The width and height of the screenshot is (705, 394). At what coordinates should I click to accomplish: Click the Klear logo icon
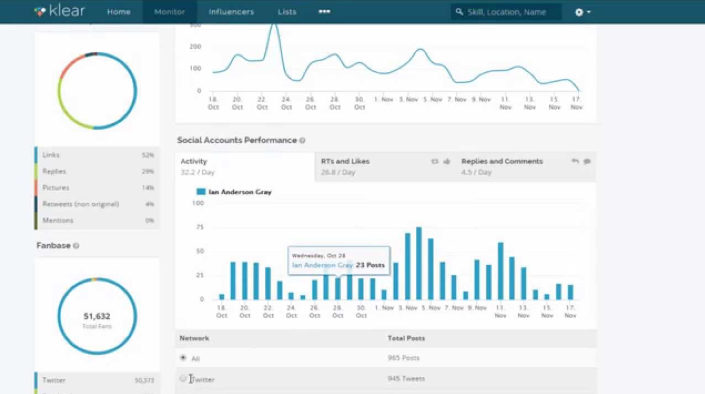click(x=40, y=12)
